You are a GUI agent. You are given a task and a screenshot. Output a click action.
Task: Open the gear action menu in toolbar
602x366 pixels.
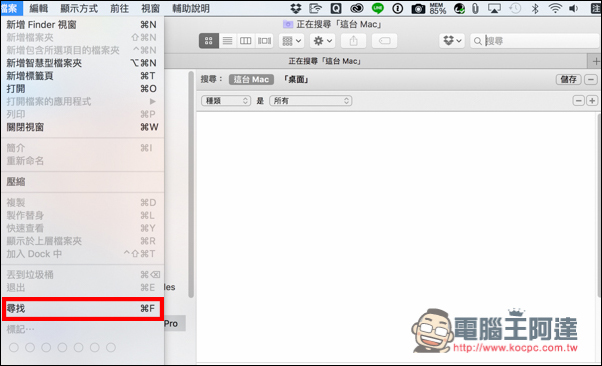(322, 41)
